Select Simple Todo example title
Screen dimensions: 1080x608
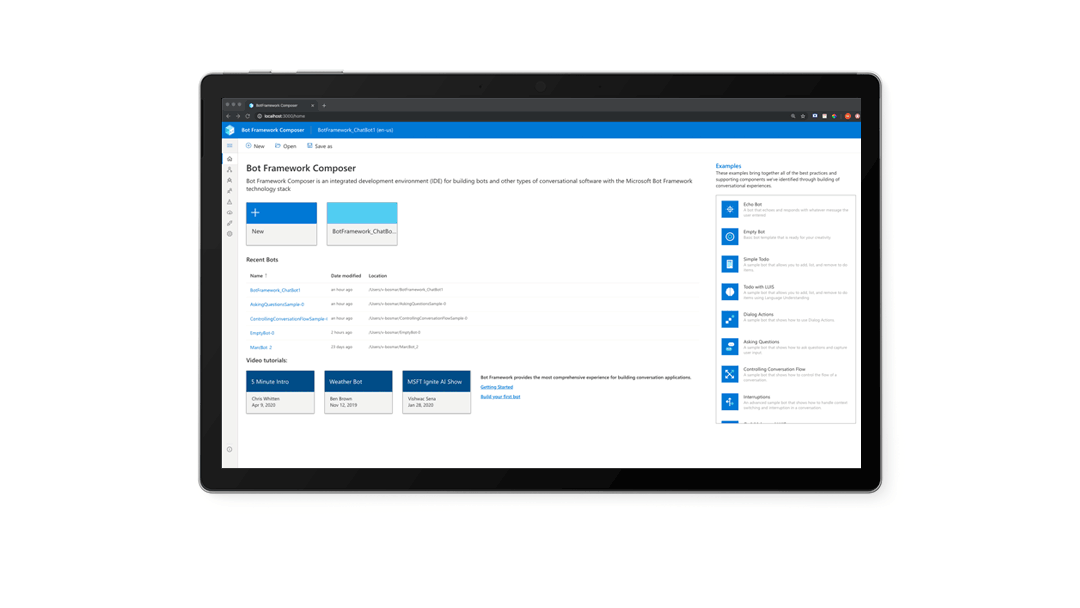(x=756, y=260)
